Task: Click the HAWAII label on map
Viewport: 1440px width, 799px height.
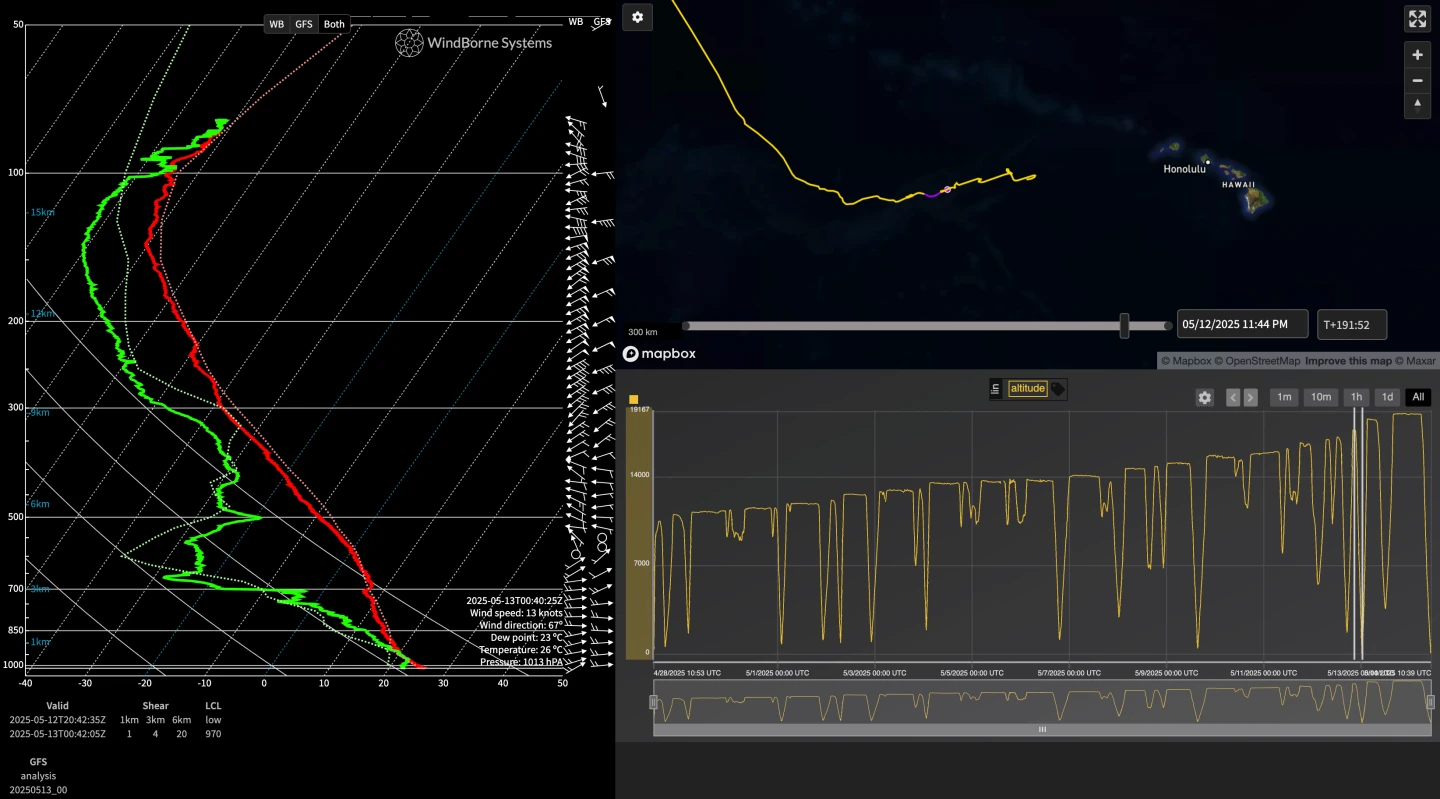Action: pos(1240,185)
